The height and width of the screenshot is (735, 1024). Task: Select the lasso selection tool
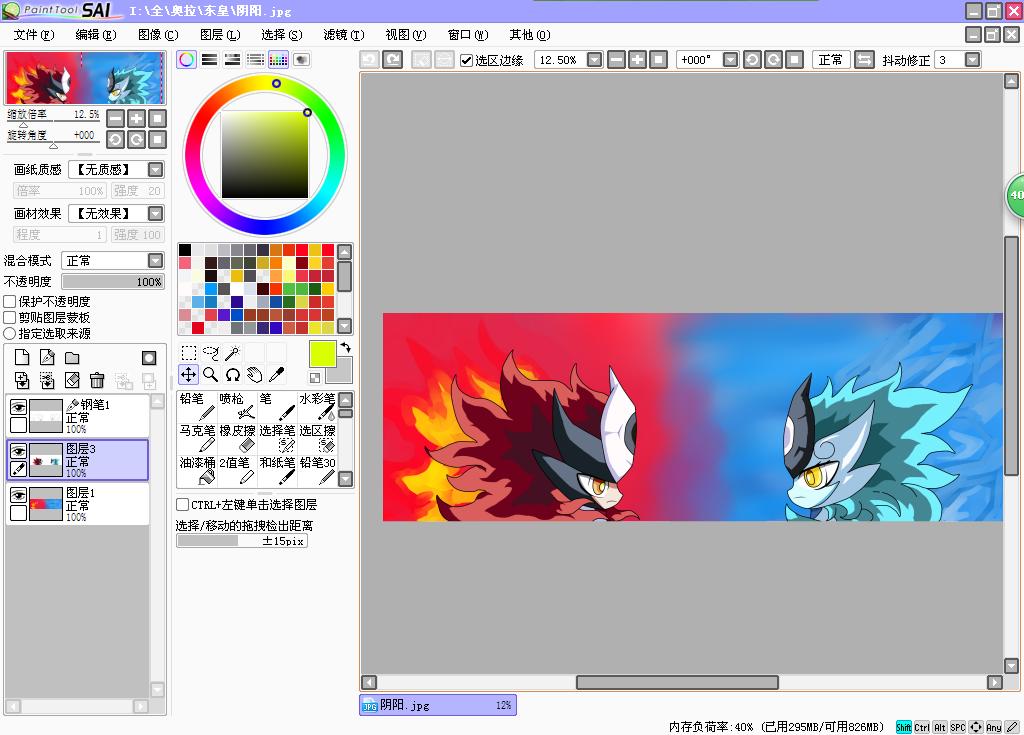211,353
